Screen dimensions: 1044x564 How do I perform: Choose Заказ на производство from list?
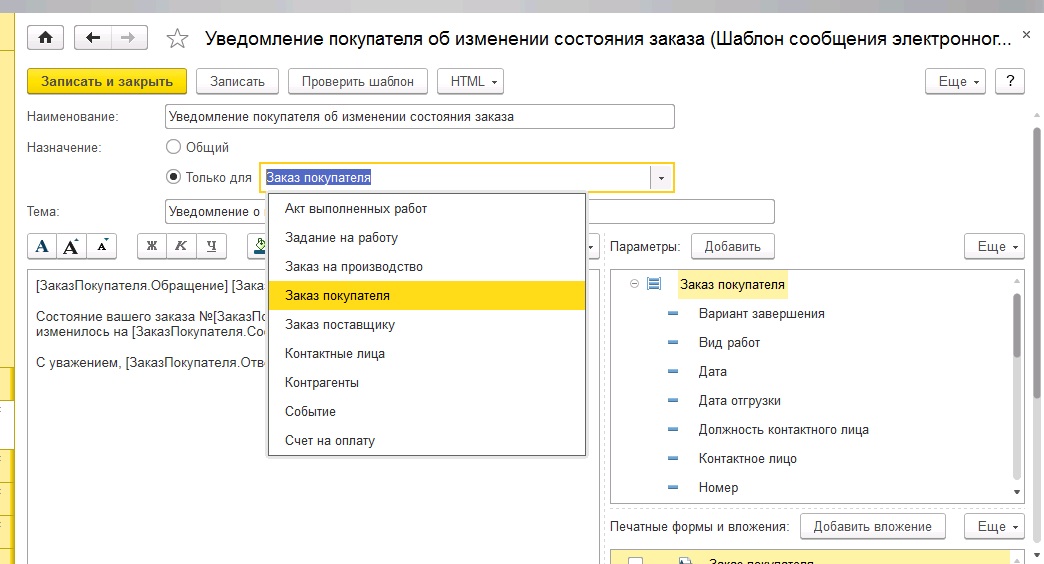click(427, 266)
